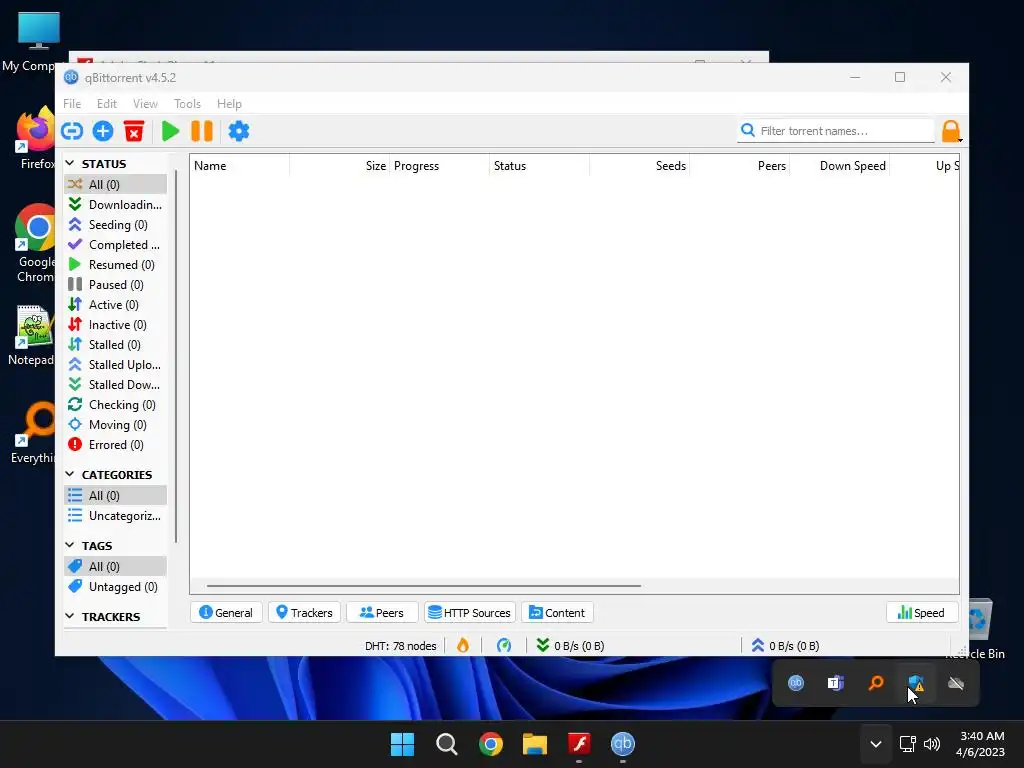Click Microsoft Teams tray icon
This screenshot has width=1024, height=768.
pos(835,683)
